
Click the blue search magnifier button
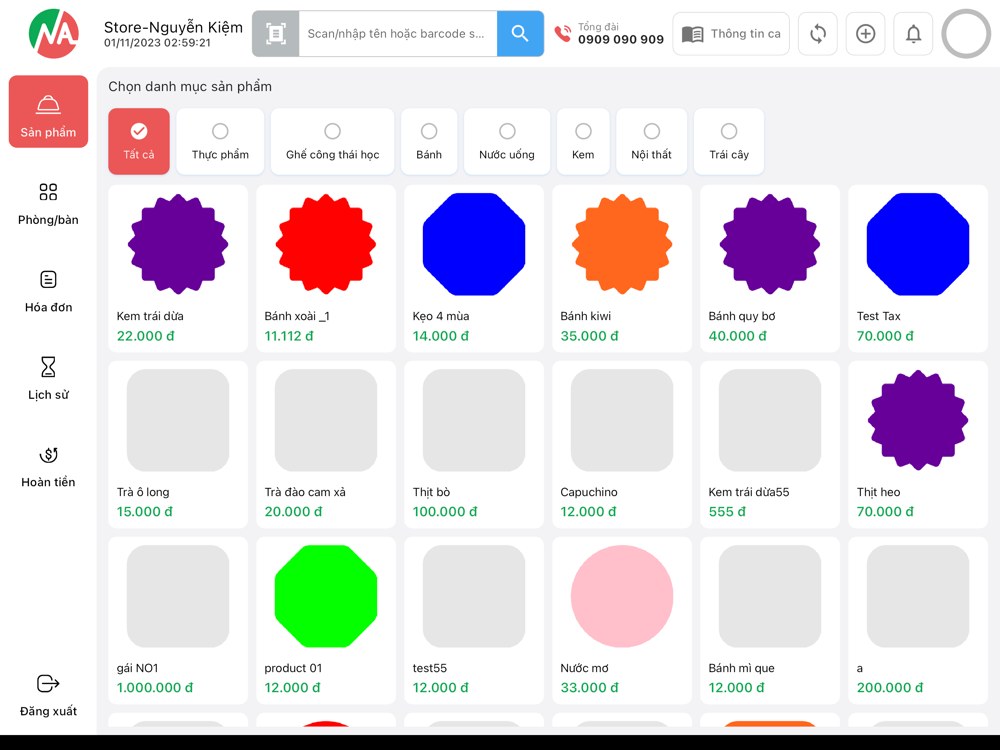click(520, 33)
